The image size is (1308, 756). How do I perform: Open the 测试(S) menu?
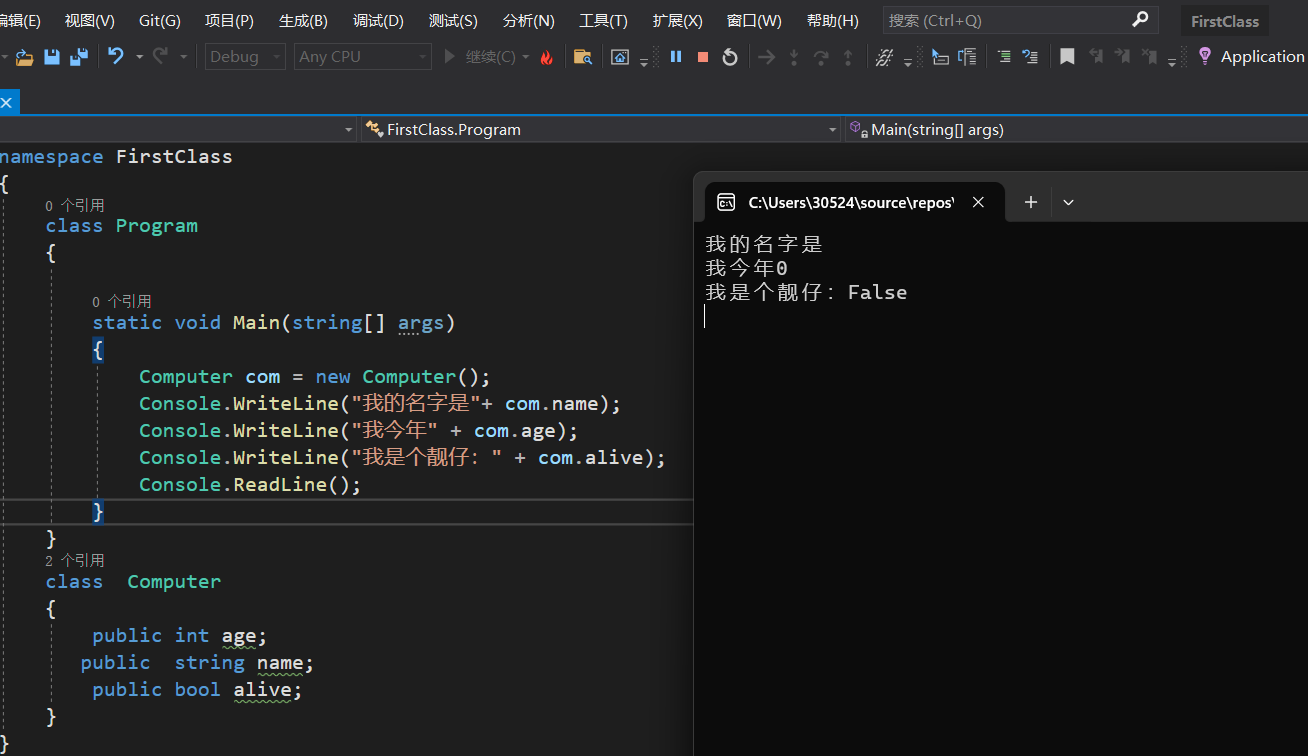click(453, 20)
